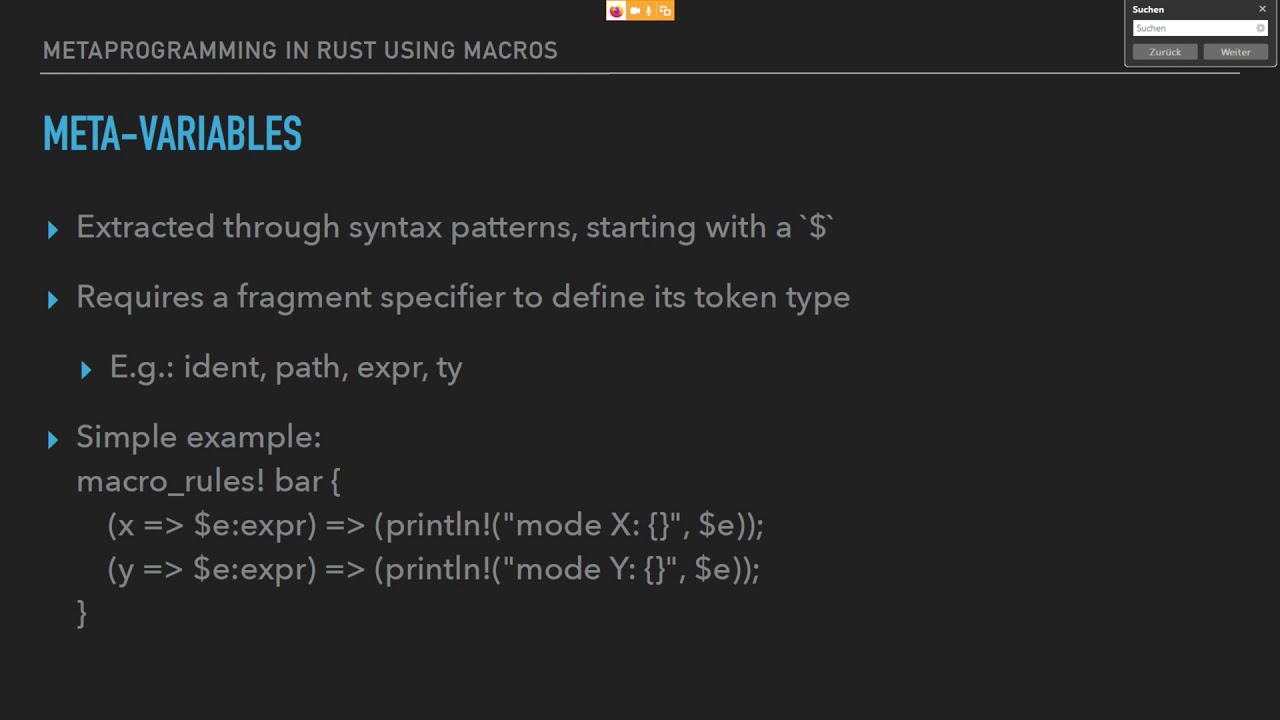This screenshot has height=720, width=1280.
Task: Click the bullet arrow beside 'Simple example:'
Action: coord(53,440)
